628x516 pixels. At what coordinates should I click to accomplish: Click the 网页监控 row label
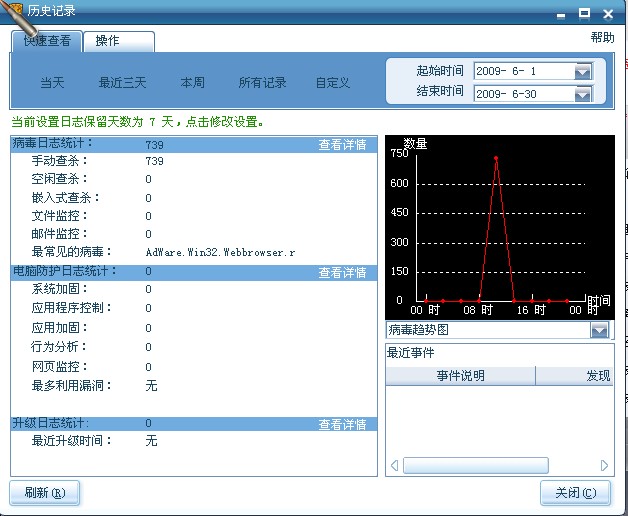point(60,367)
